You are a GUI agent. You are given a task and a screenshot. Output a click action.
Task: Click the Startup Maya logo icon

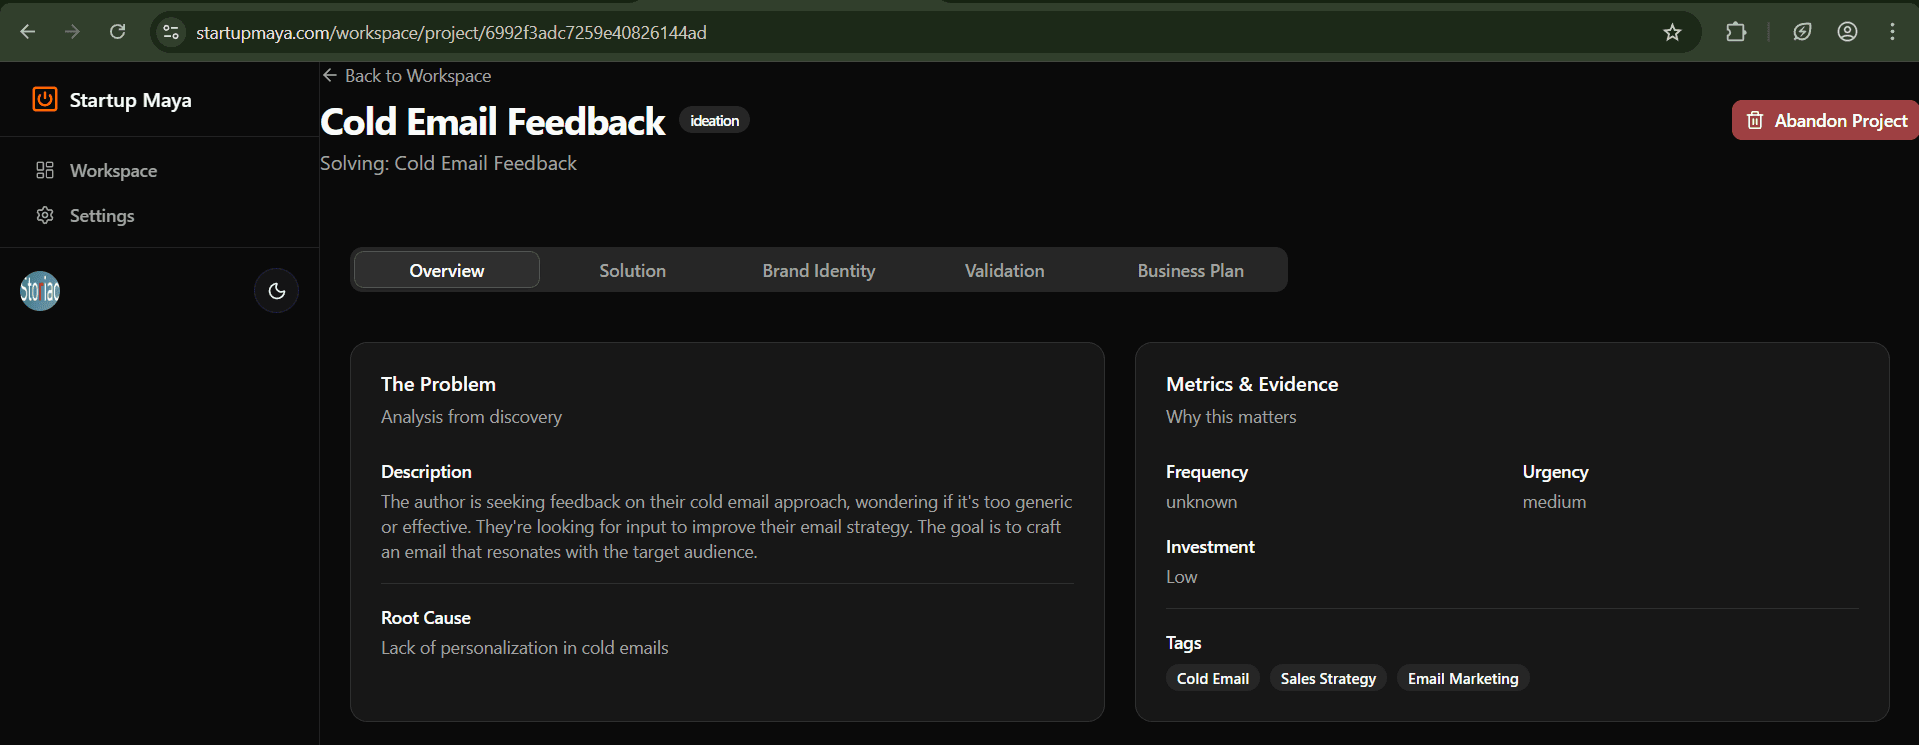45,99
